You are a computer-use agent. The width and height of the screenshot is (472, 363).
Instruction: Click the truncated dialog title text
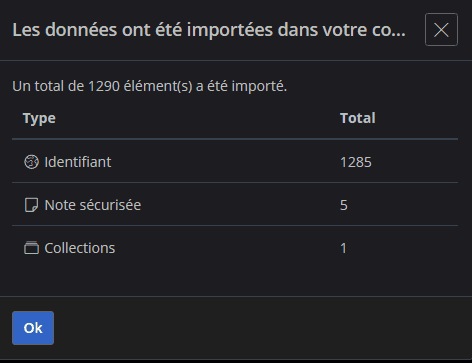[209, 30]
